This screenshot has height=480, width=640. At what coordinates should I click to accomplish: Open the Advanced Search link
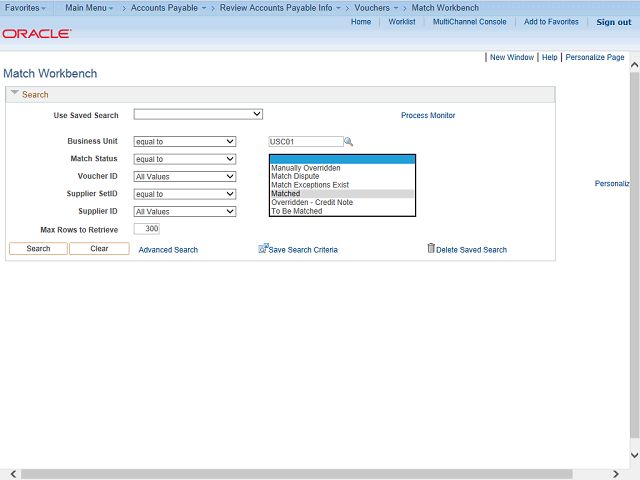click(168, 250)
